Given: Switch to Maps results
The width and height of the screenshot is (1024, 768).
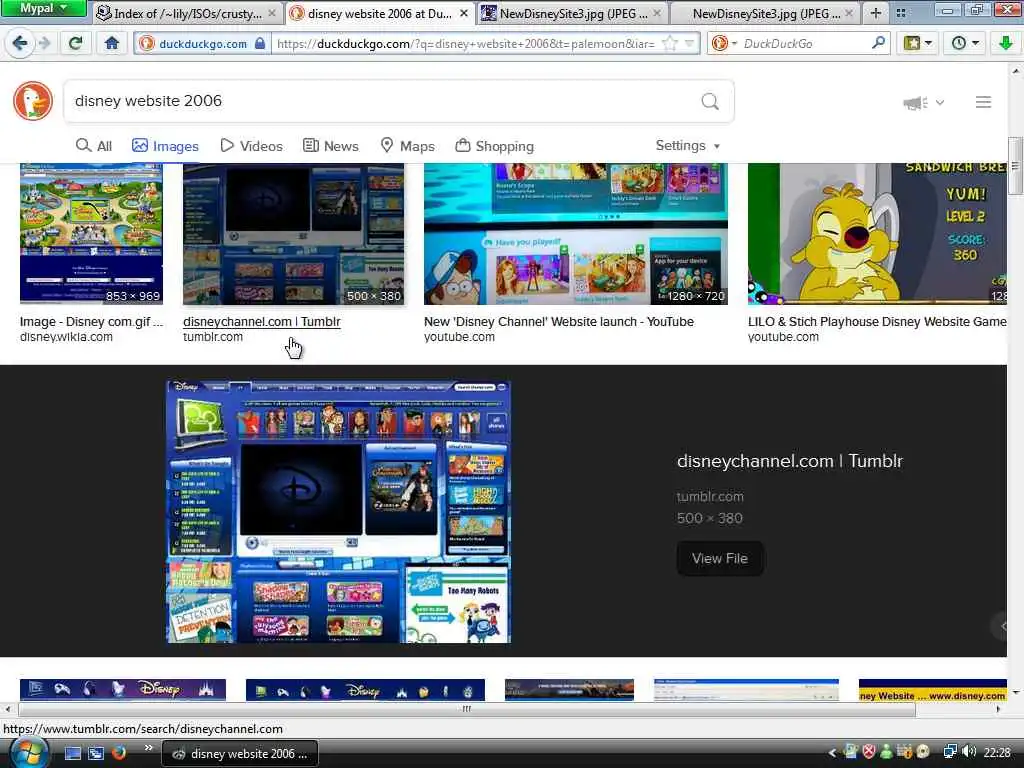Looking at the screenshot, I should coord(408,146).
